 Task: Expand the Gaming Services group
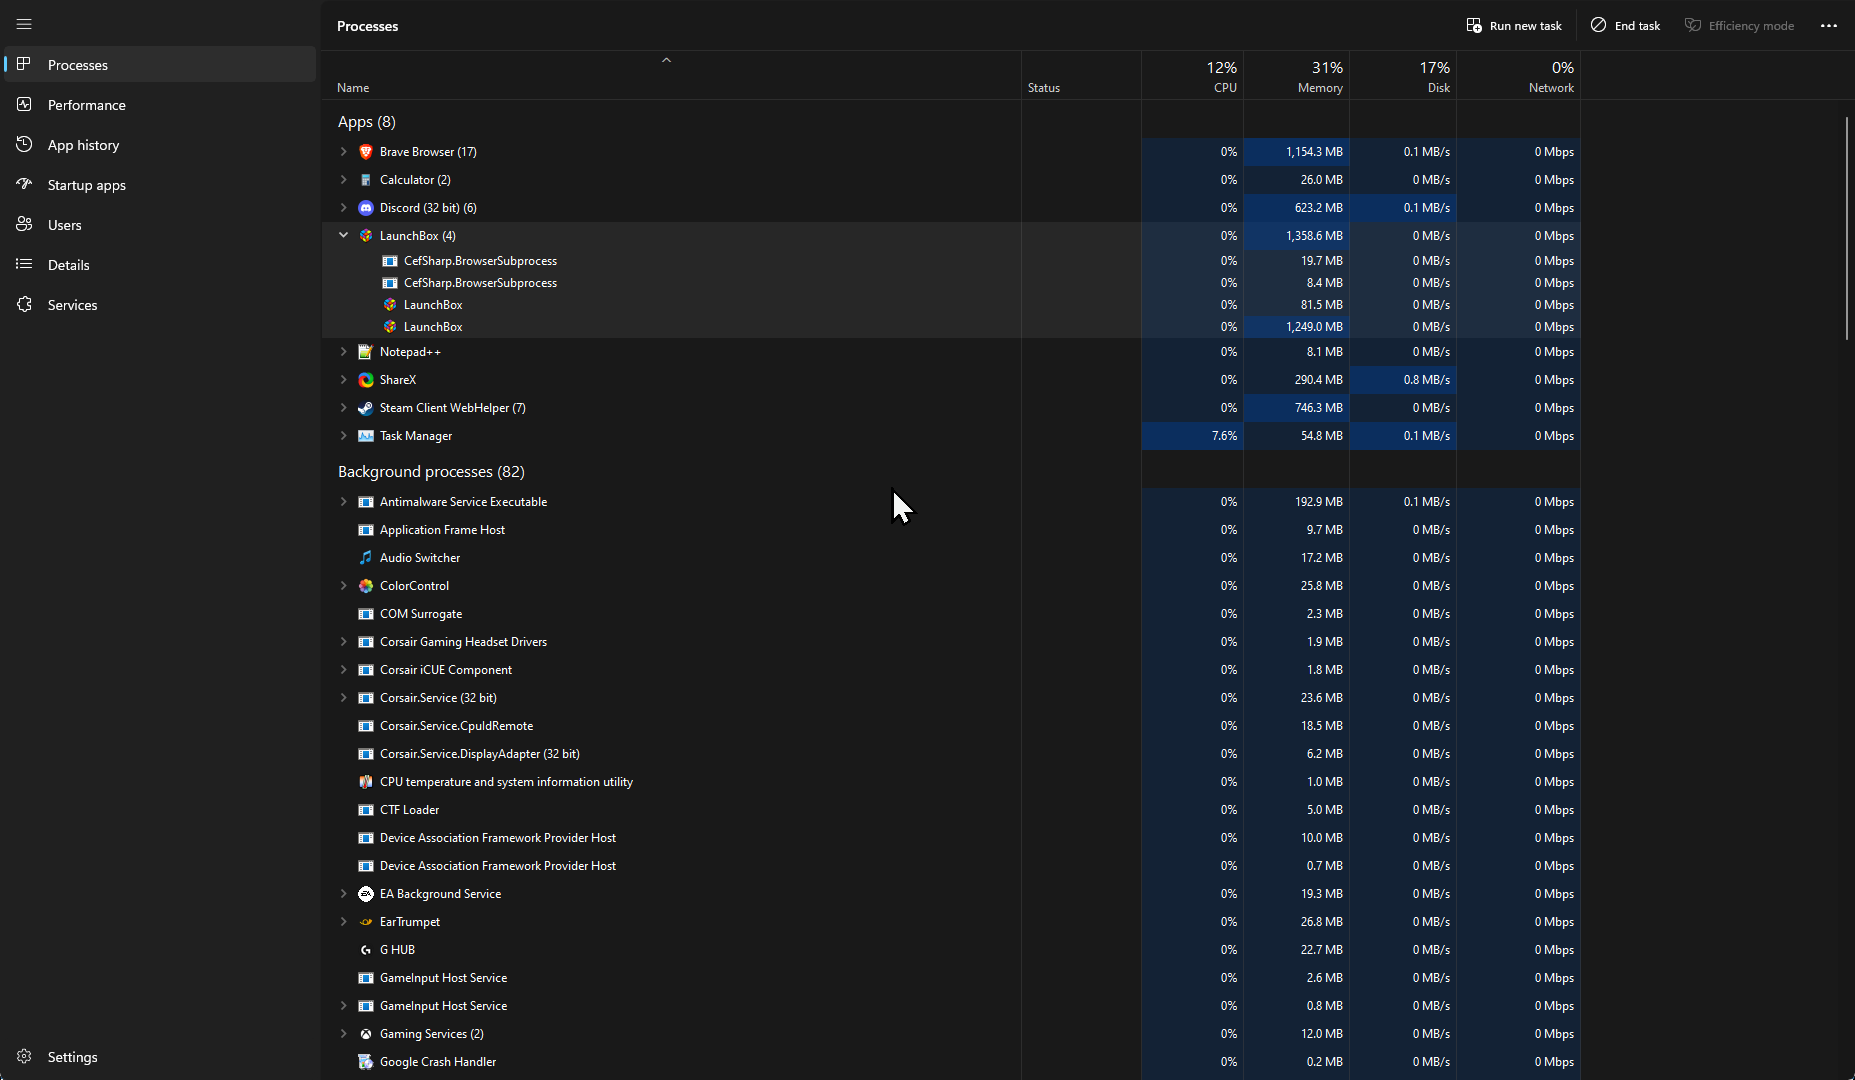(x=344, y=1034)
